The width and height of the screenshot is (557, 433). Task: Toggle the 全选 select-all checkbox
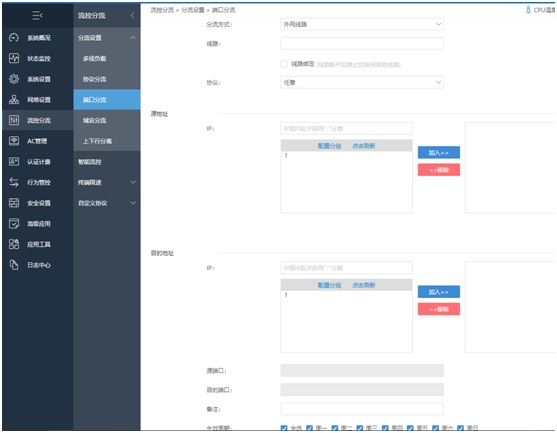(x=284, y=428)
